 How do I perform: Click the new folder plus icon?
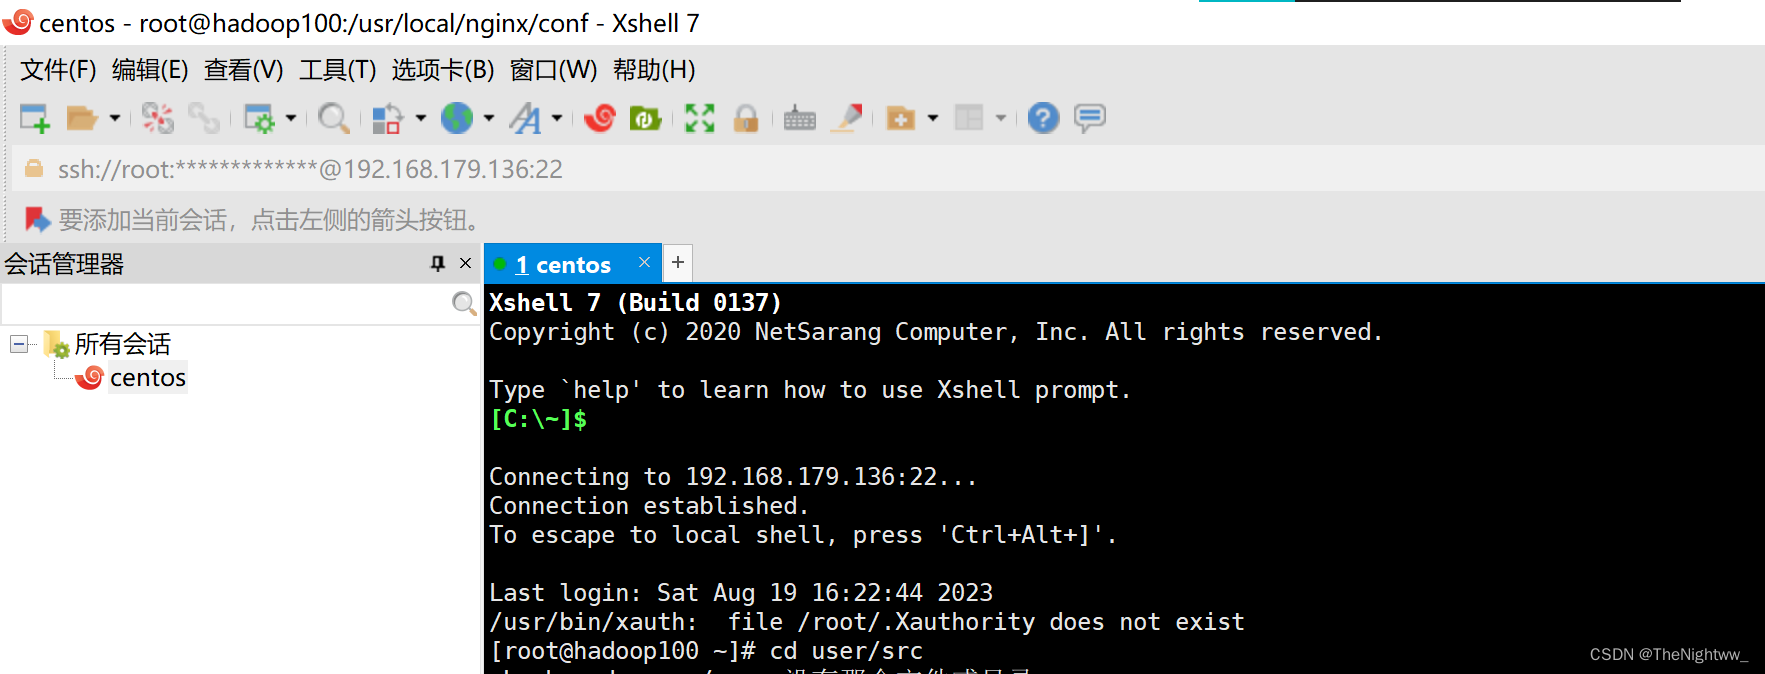point(901,118)
